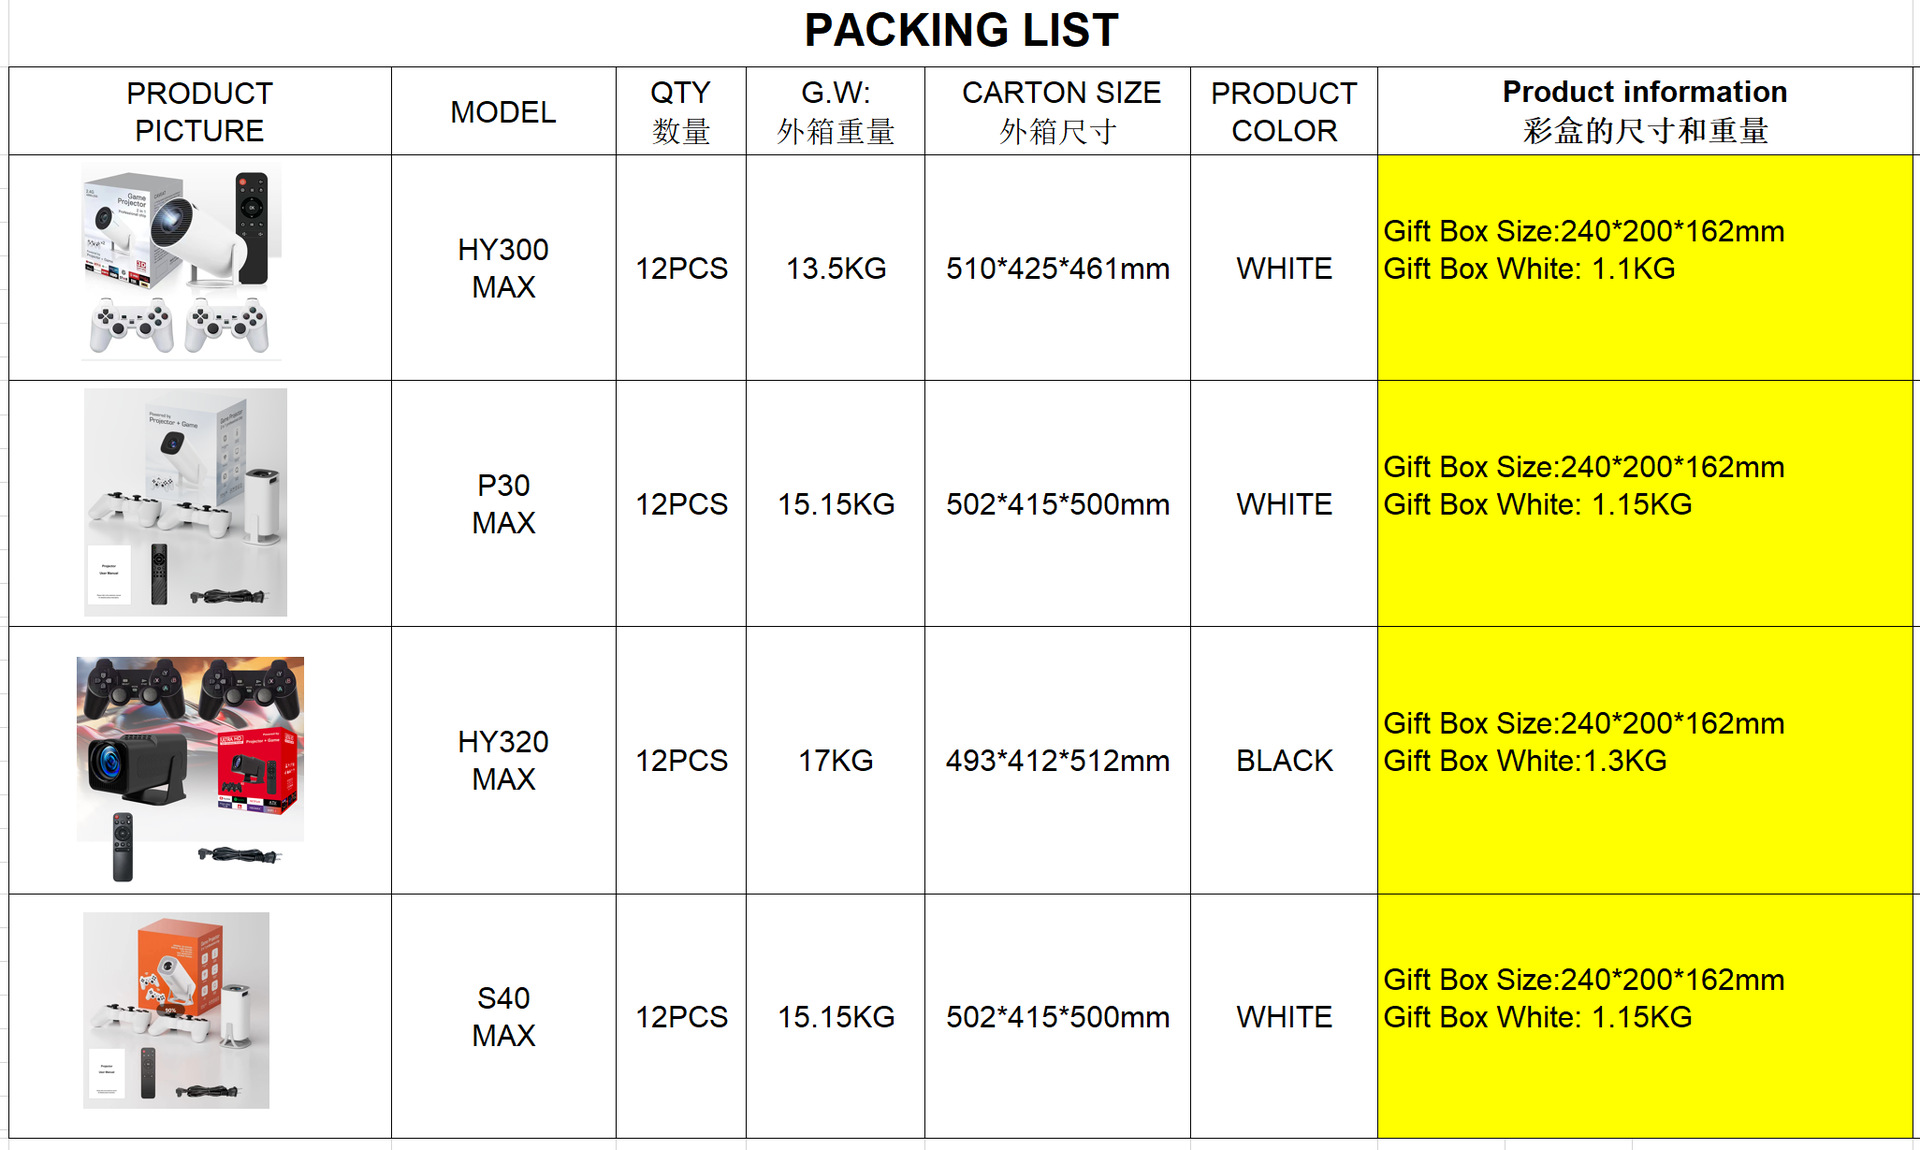Click the G.W: column header
Viewport: 1920px width, 1150px height.
tap(835, 111)
